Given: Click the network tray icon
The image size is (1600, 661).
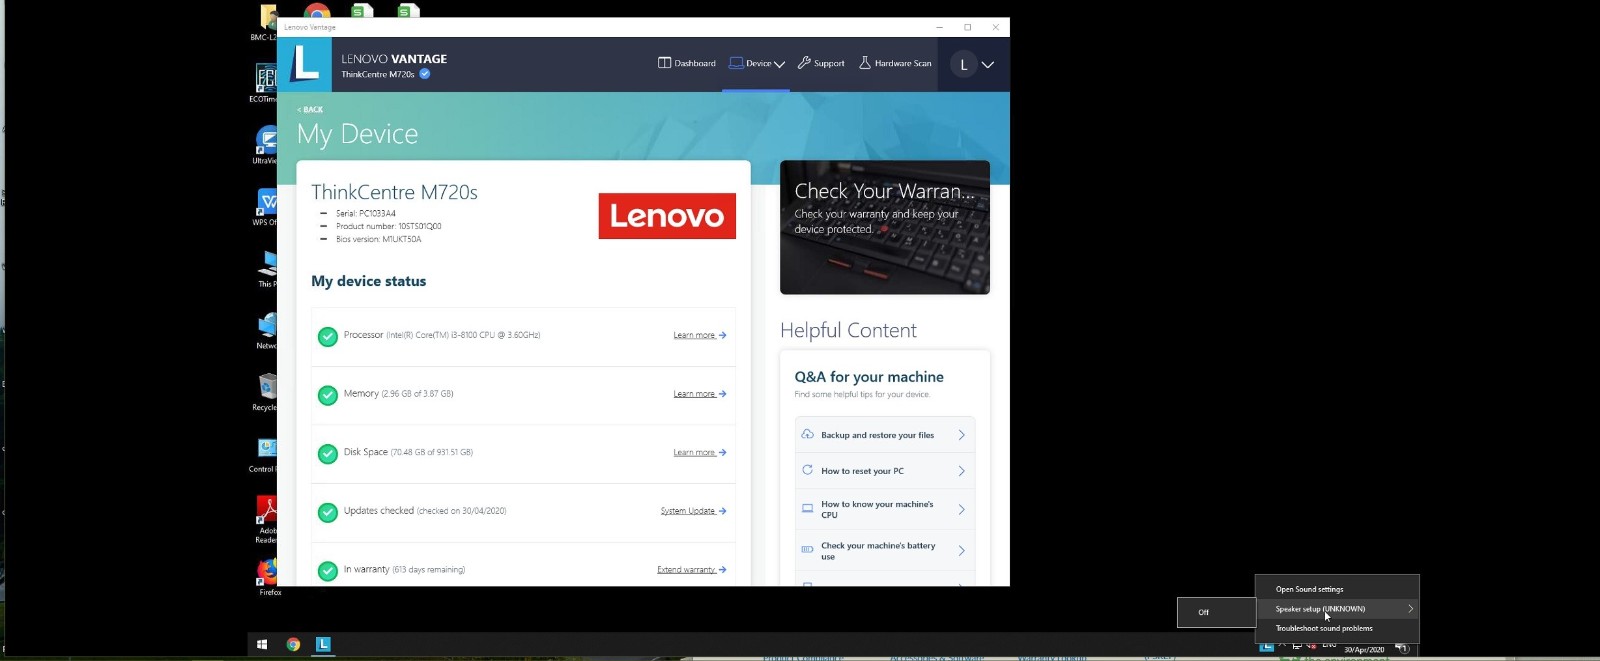Looking at the screenshot, I should (1297, 646).
